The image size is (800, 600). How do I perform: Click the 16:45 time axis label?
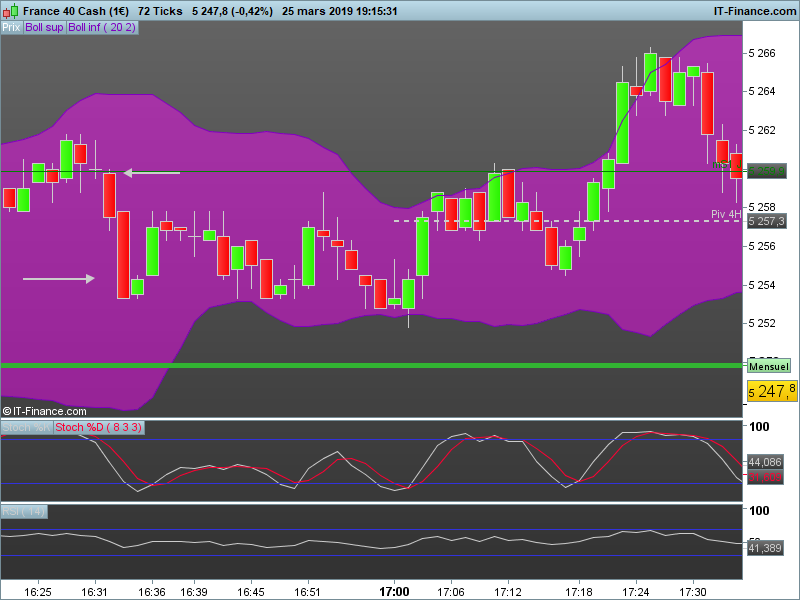251,592
